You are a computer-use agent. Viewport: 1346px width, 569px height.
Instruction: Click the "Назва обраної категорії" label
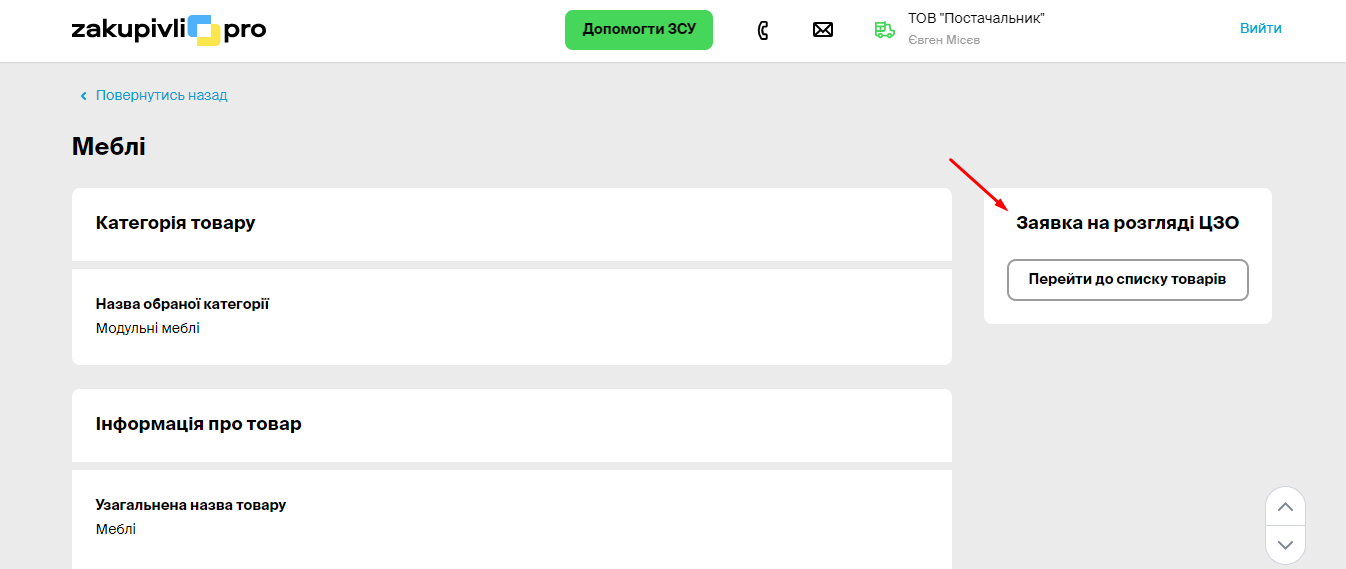[x=182, y=304]
